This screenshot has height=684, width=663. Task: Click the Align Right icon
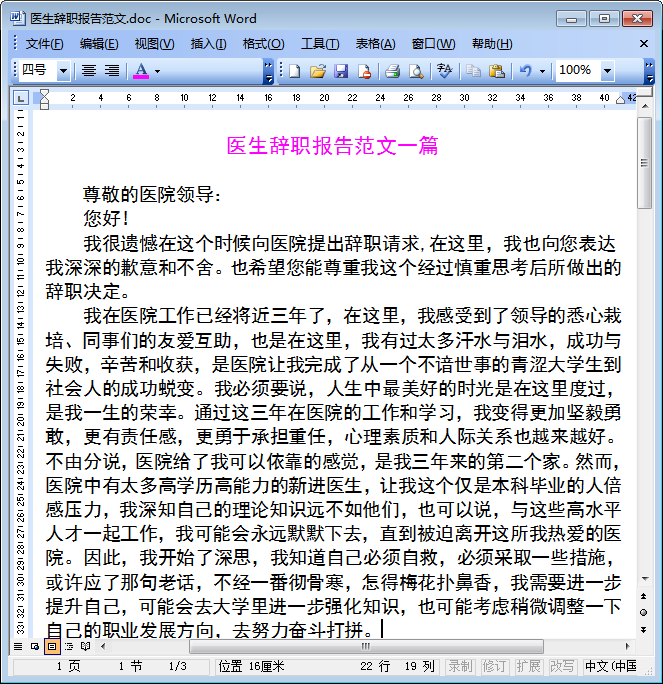point(112,70)
